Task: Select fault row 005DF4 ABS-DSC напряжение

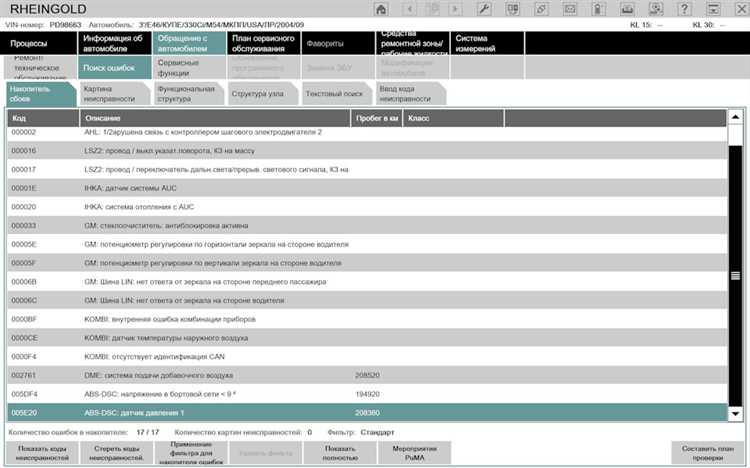Action: click(367, 394)
